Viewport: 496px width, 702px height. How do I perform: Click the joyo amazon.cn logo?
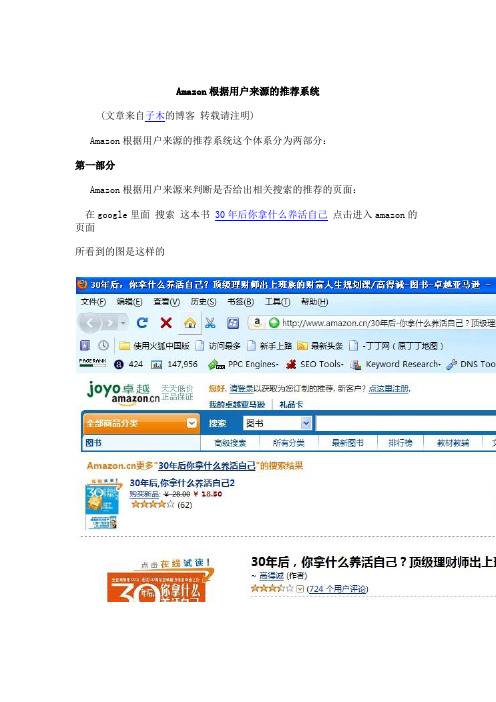pos(124,394)
